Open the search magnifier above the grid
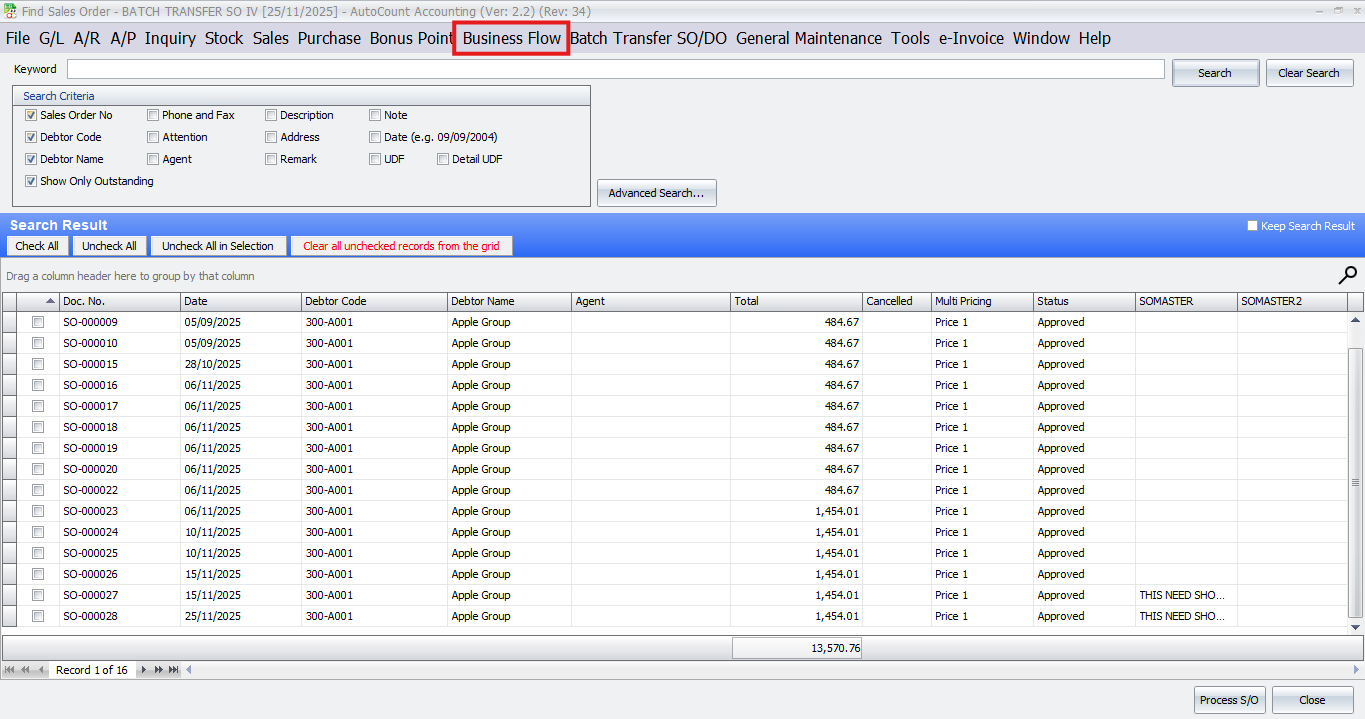This screenshot has width=1365, height=719. coord(1348,274)
